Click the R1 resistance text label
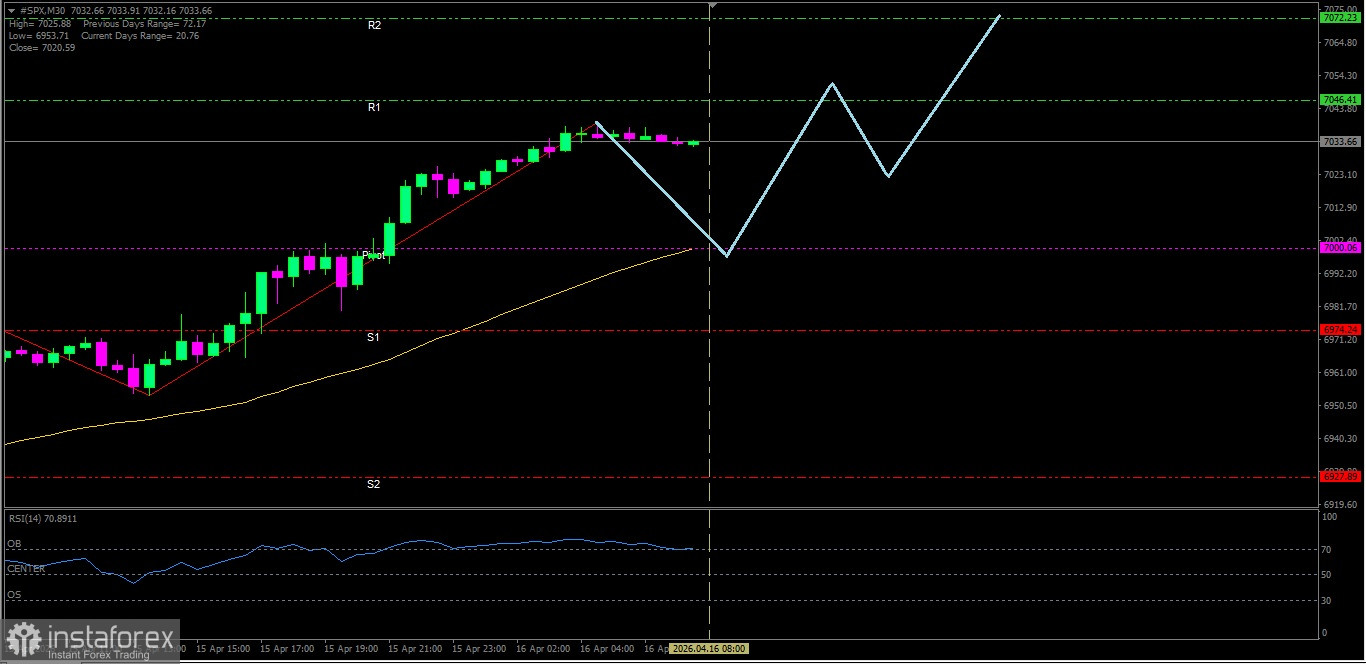1366x664 pixels. pyautogui.click(x=374, y=107)
